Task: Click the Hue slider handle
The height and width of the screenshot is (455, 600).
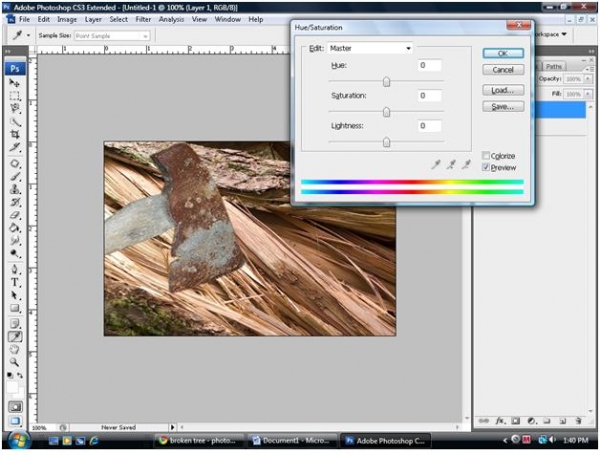Action: pyautogui.click(x=386, y=82)
